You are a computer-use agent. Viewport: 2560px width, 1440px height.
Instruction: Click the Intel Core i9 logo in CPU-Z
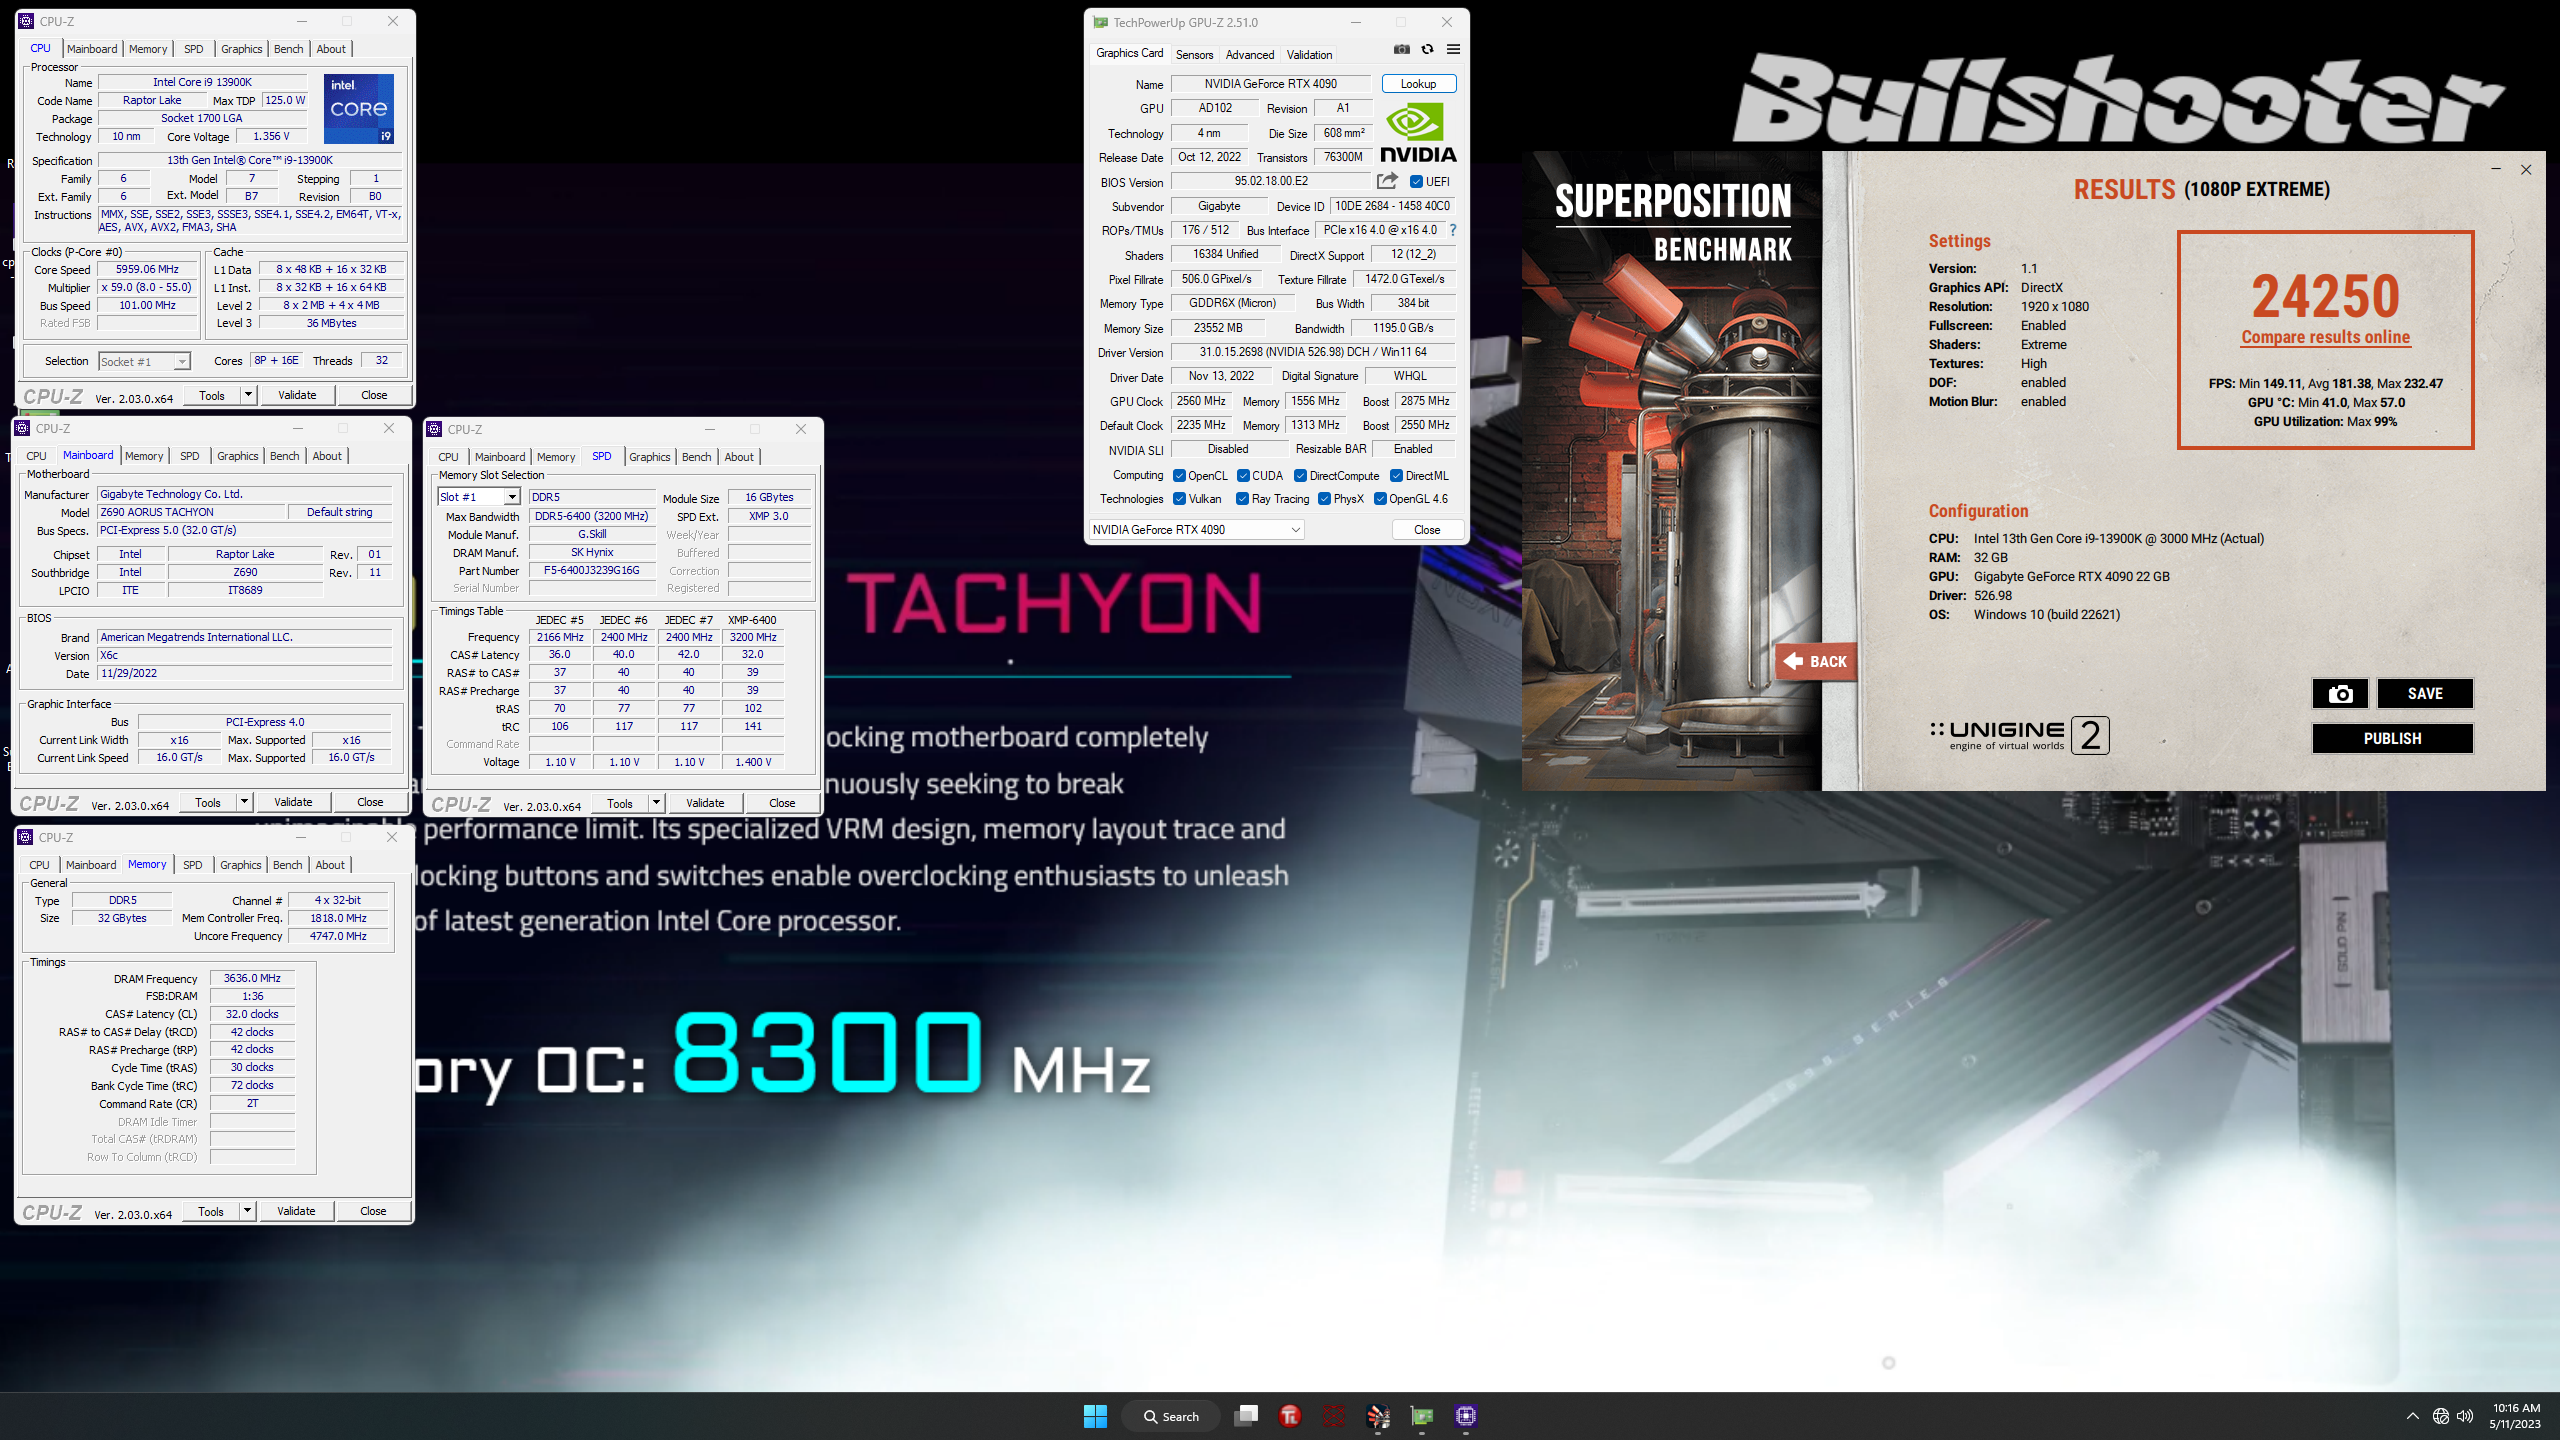pos(359,108)
